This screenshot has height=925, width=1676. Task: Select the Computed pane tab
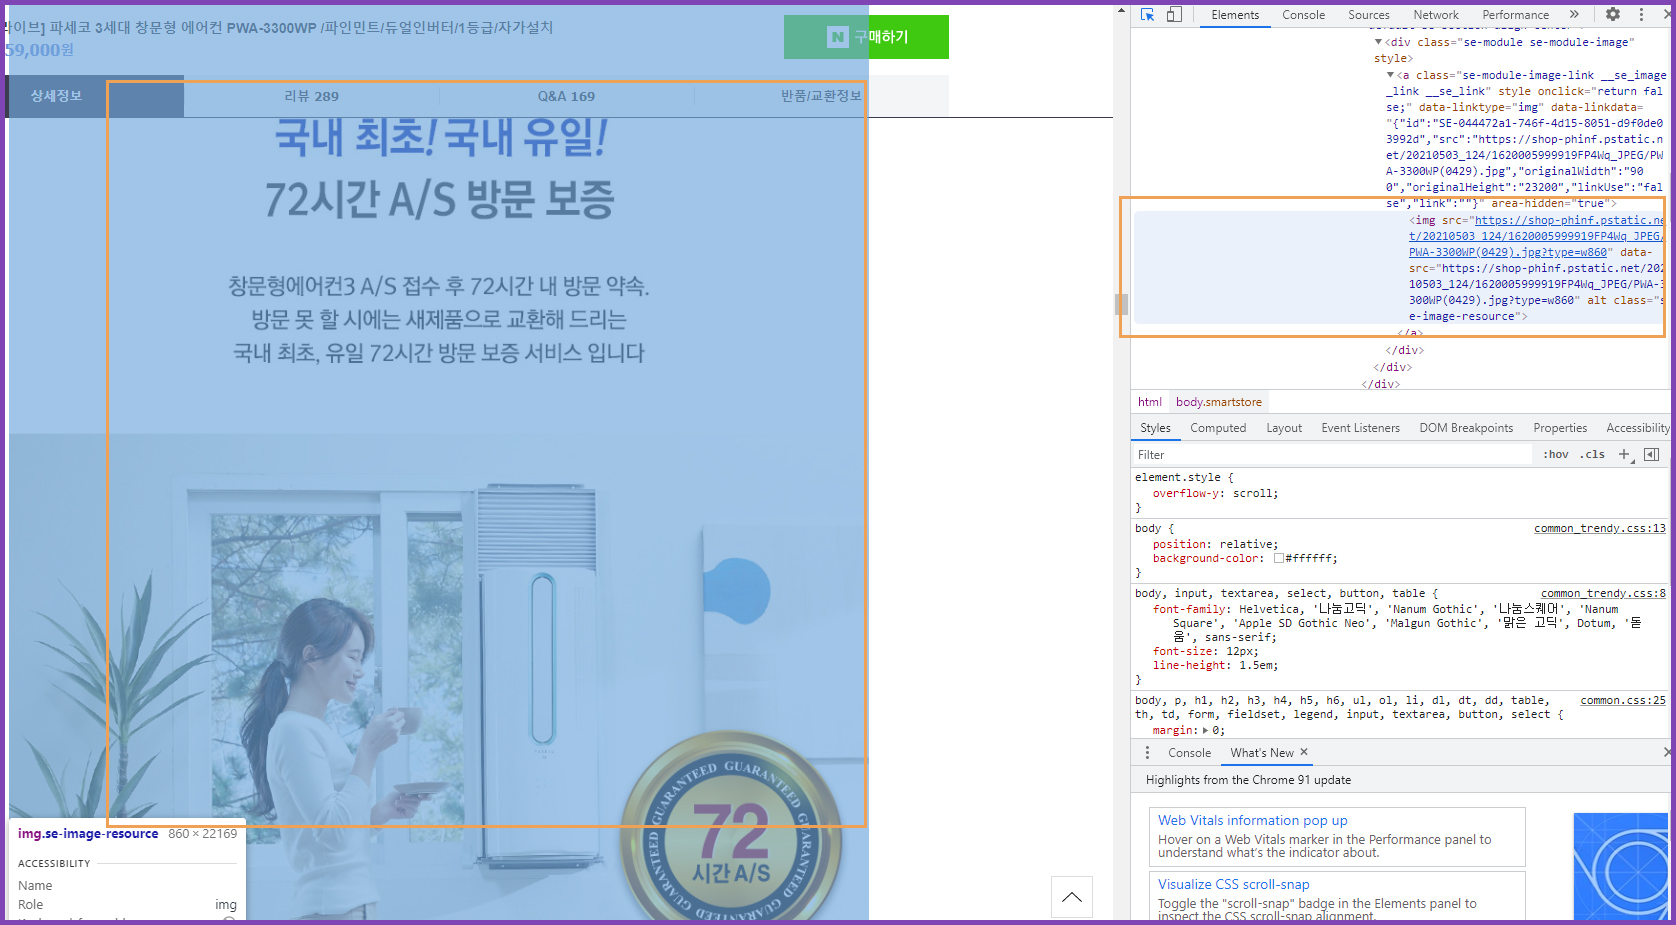click(1218, 428)
